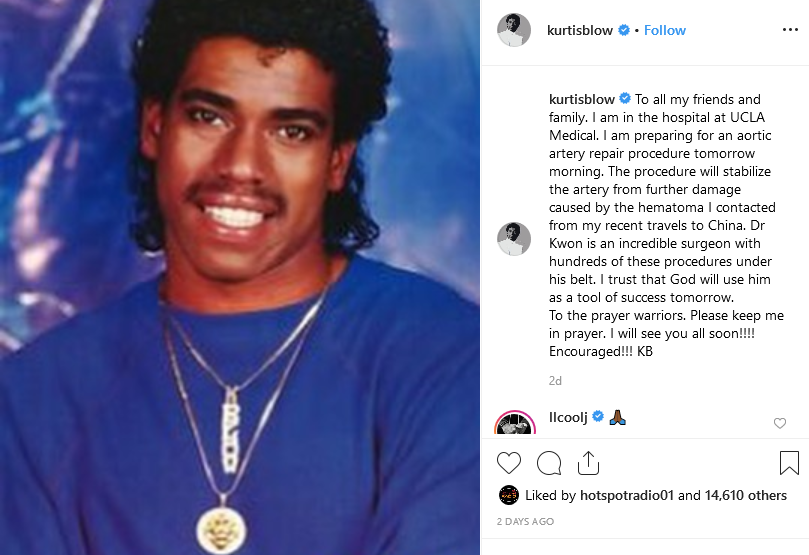This screenshot has height=555, width=809.
Task: Open the kurtisblow profile from the header username
Action: click(x=580, y=30)
